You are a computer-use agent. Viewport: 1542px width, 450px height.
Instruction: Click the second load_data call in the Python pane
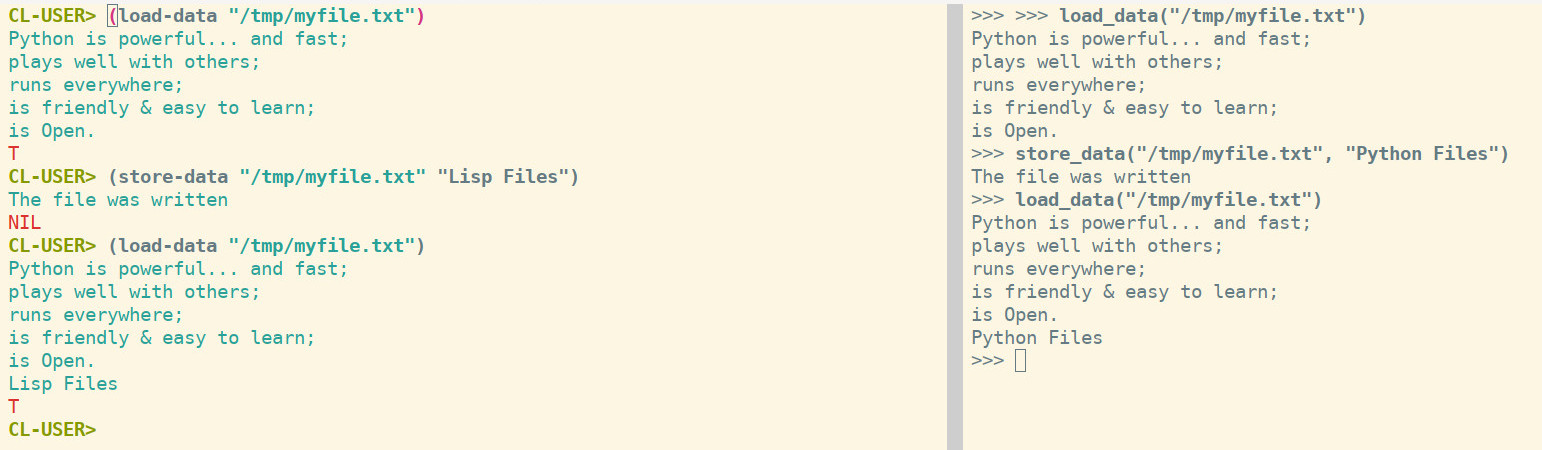1169,200
